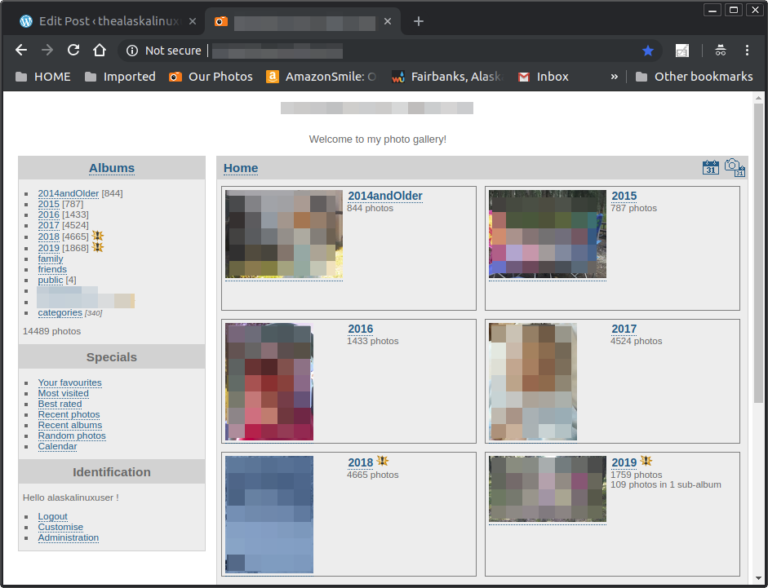Go back using the back arrow
768x588 pixels.
point(21,50)
